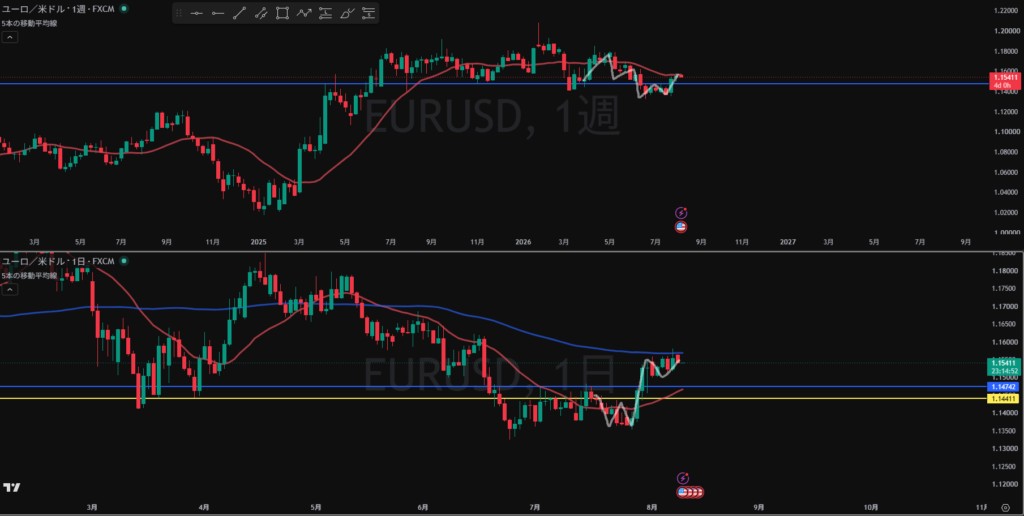Click the weekly chart market status dot
The width and height of the screenshot is (1024, 516).
(124, 8)
